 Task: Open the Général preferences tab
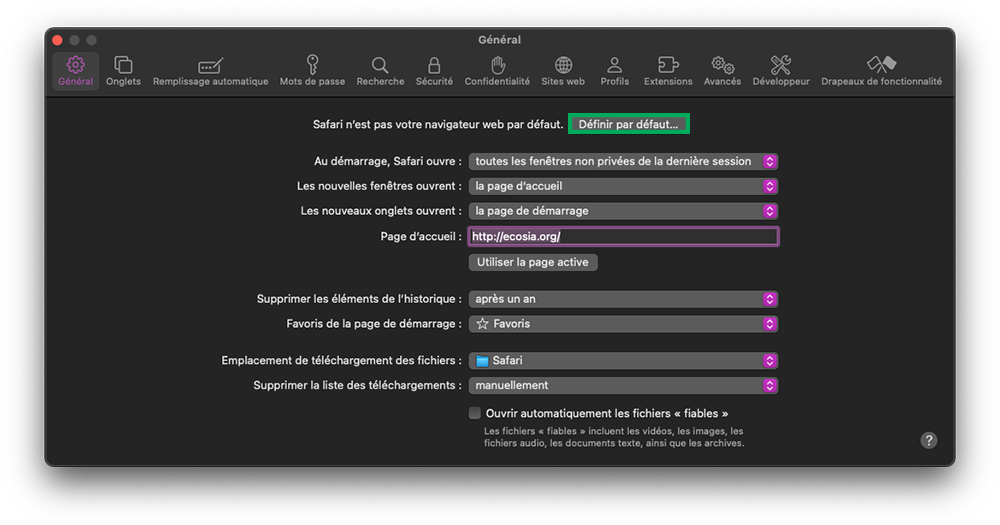(x=75, y=71)
